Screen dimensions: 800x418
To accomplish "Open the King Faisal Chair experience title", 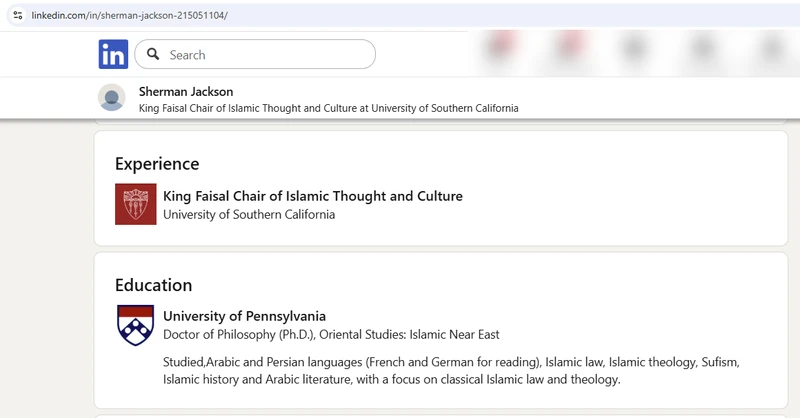I will pyautogui.click(x=313, y=196).
